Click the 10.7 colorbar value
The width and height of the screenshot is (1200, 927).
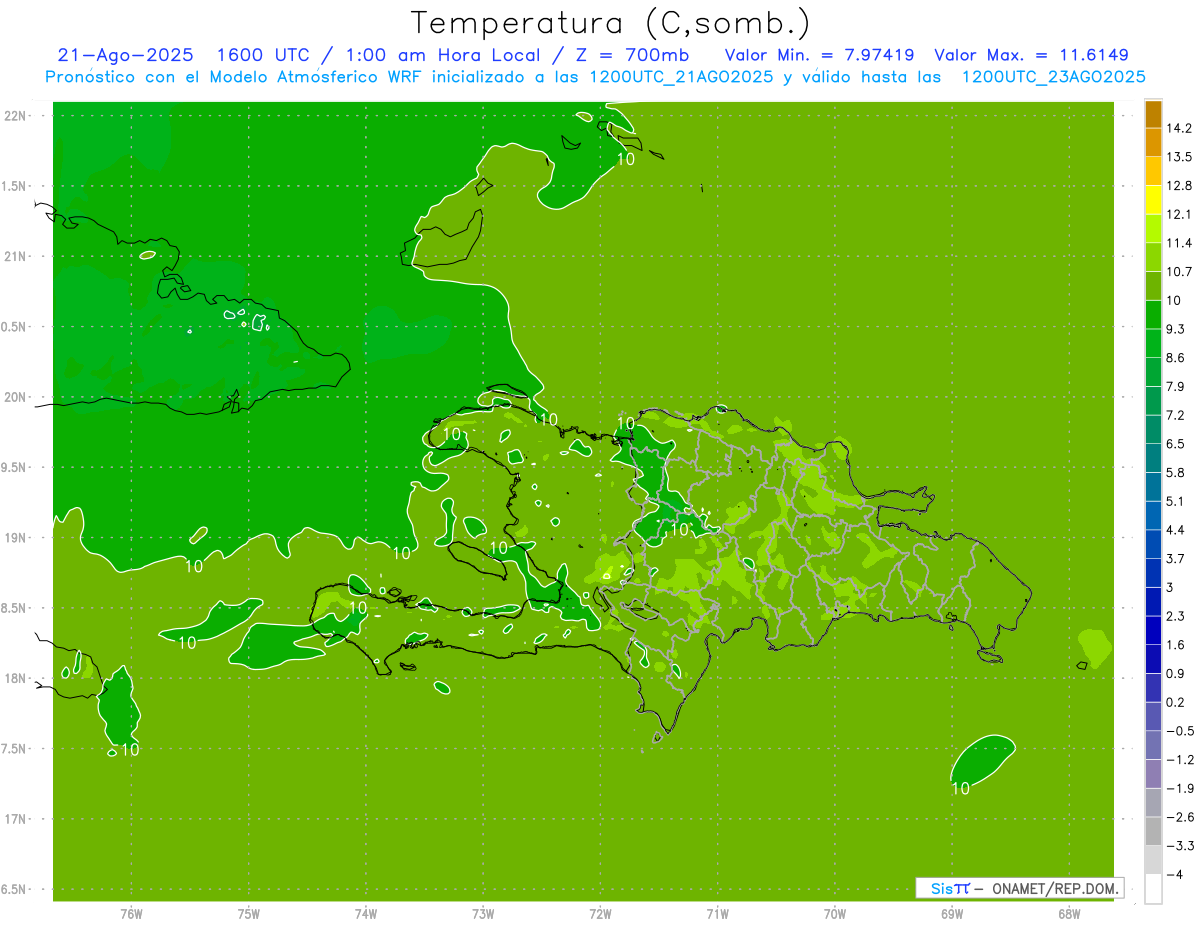point(1179,272)
